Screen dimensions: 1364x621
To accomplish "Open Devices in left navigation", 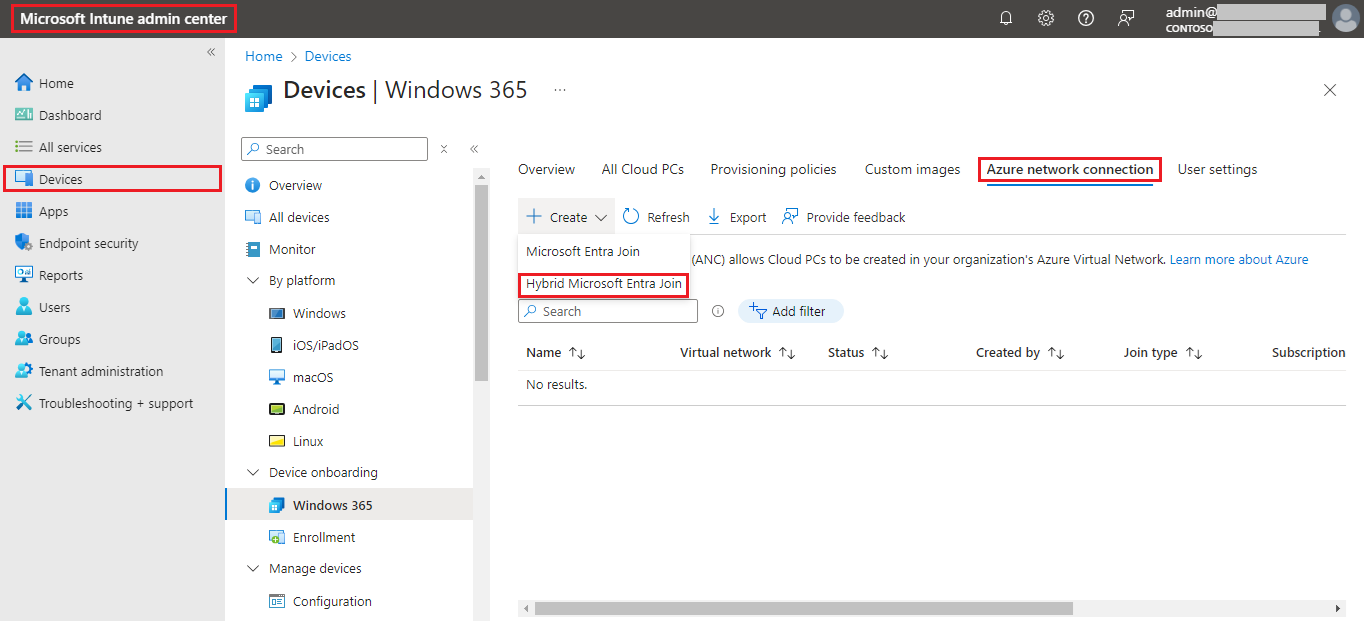I will point(112,179).
